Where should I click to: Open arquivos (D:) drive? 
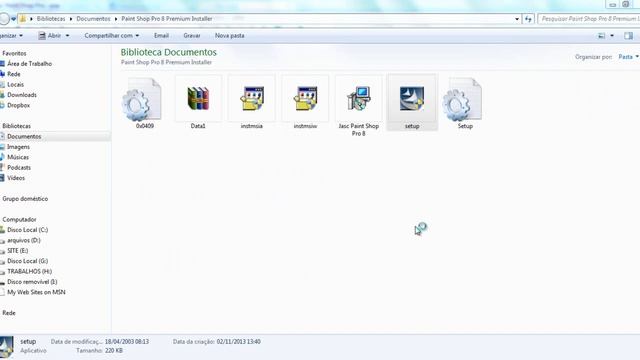(24, 240)
